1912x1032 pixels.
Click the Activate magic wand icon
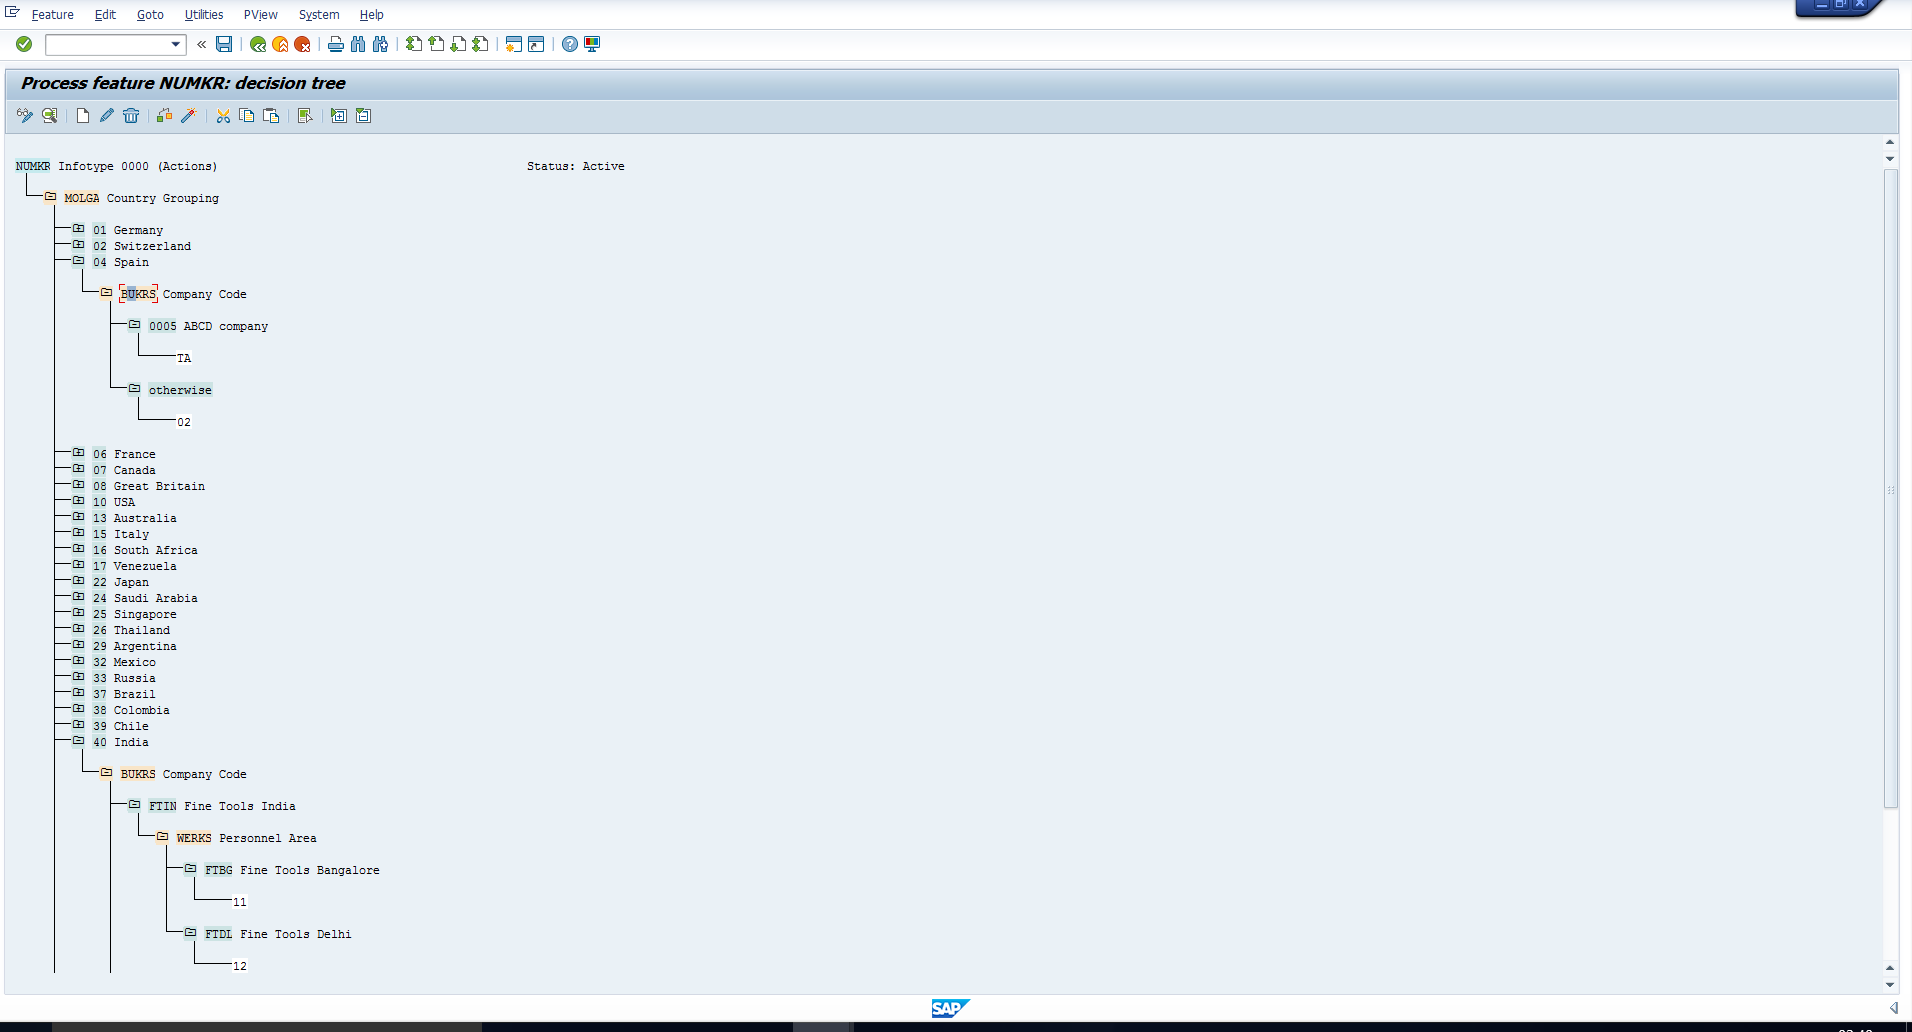[188, 116]
